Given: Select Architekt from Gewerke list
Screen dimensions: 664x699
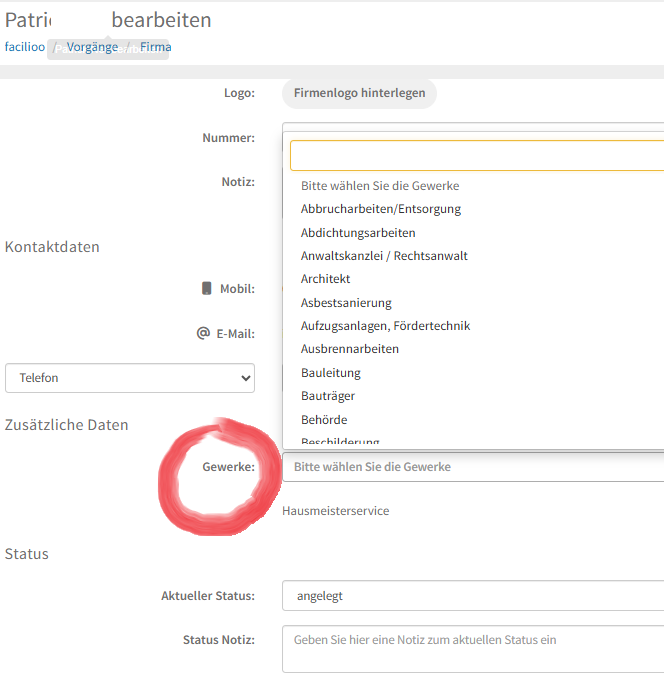Looking at the screenshot, I should coord(325,279).
